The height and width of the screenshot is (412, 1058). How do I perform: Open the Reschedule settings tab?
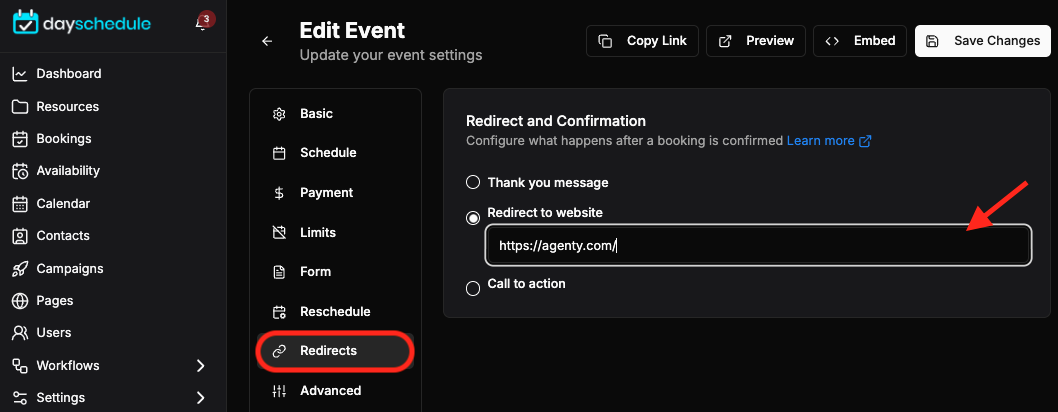click(335, 312)
